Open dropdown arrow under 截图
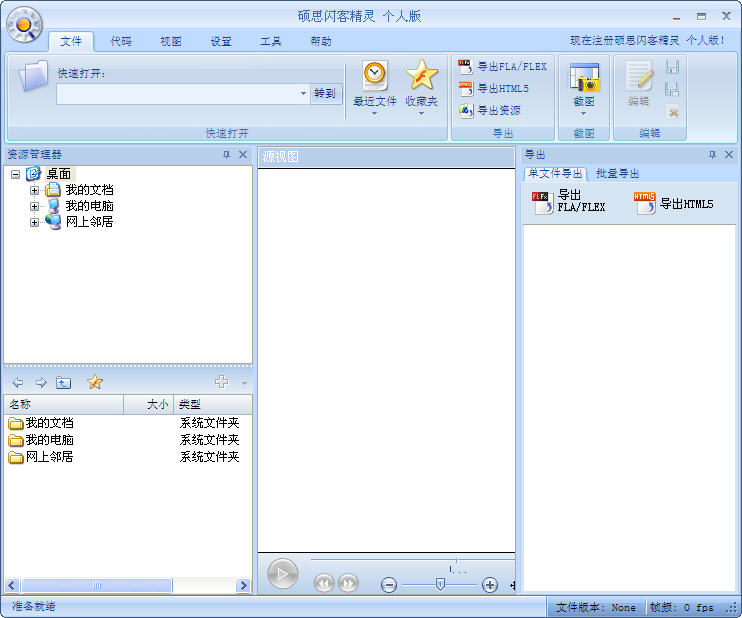The width and height of the screenshot is (742, 618). point(583,114)
